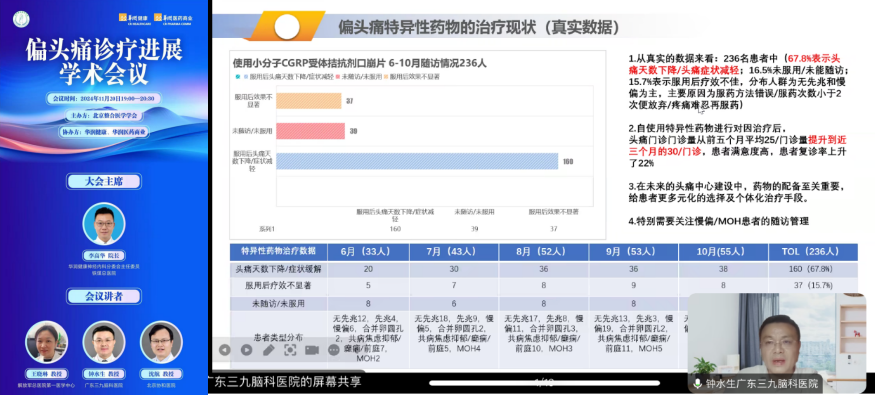Image resolution: width=875 pixels, height=395 pixels.
Task: Click the 特异性药物治疗数据 table header
Action: pos(278,252)
